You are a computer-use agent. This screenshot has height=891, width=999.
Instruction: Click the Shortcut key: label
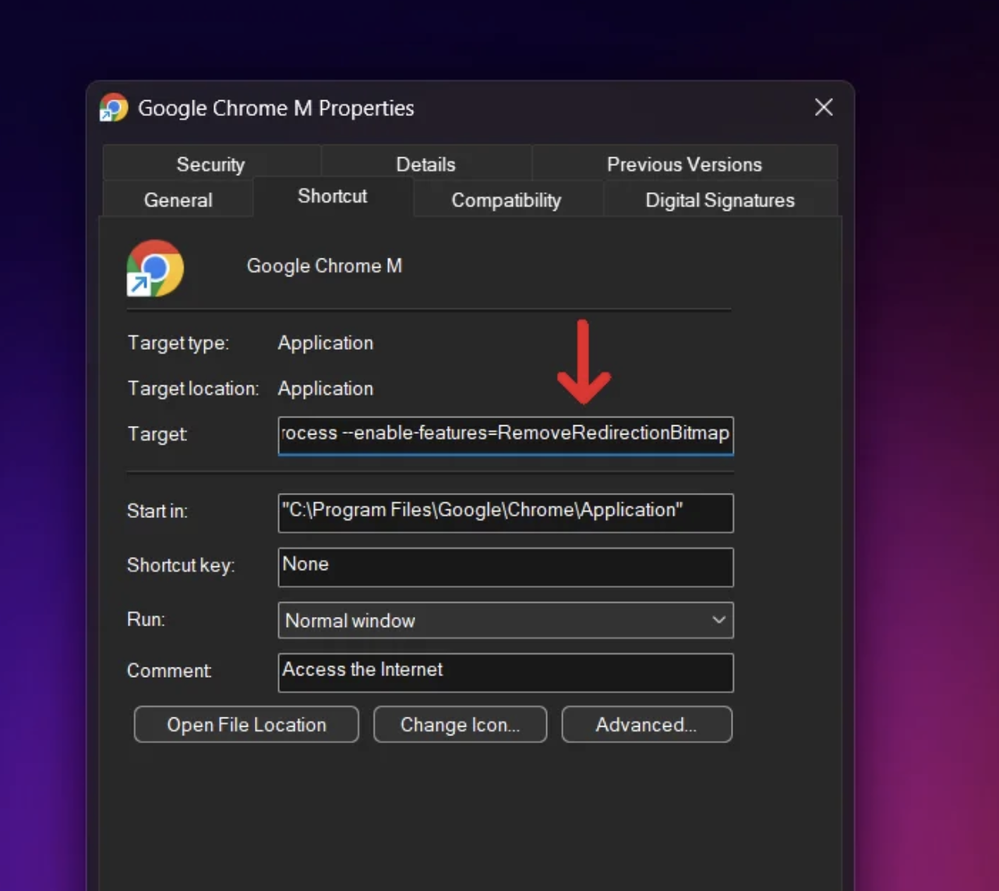tap(181, 565)
